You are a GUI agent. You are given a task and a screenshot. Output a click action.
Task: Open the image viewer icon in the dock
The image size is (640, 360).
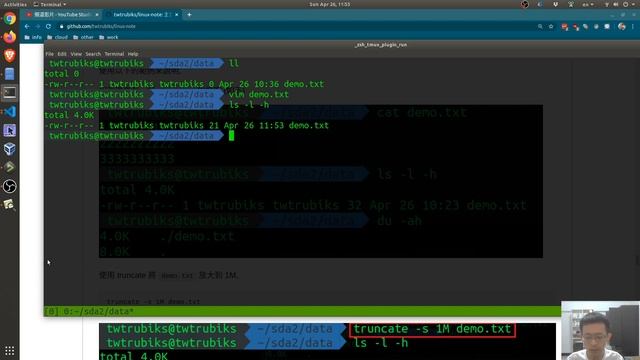coord(9,204)
